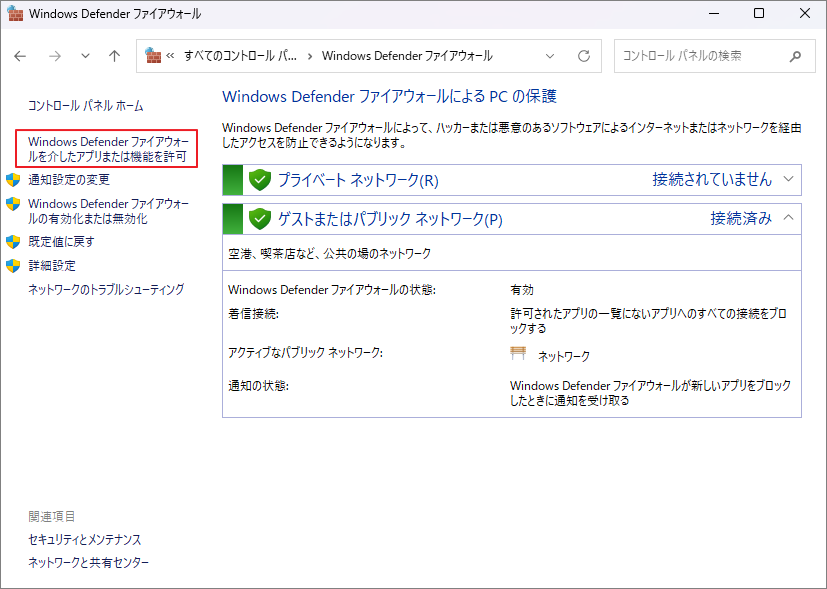Click 通知の状態: label
The image size is (827, 589).
point(258,385)
